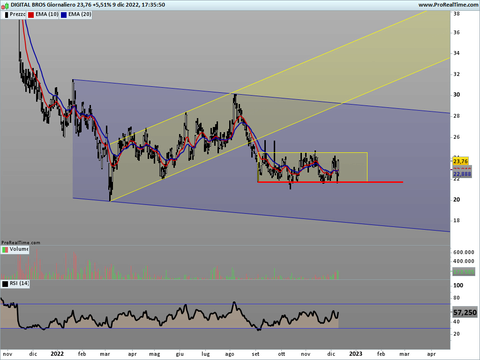The width and height of the screenshot is (480, 360).
Task: Click the Volume panel label
Action: coord(19,249)
